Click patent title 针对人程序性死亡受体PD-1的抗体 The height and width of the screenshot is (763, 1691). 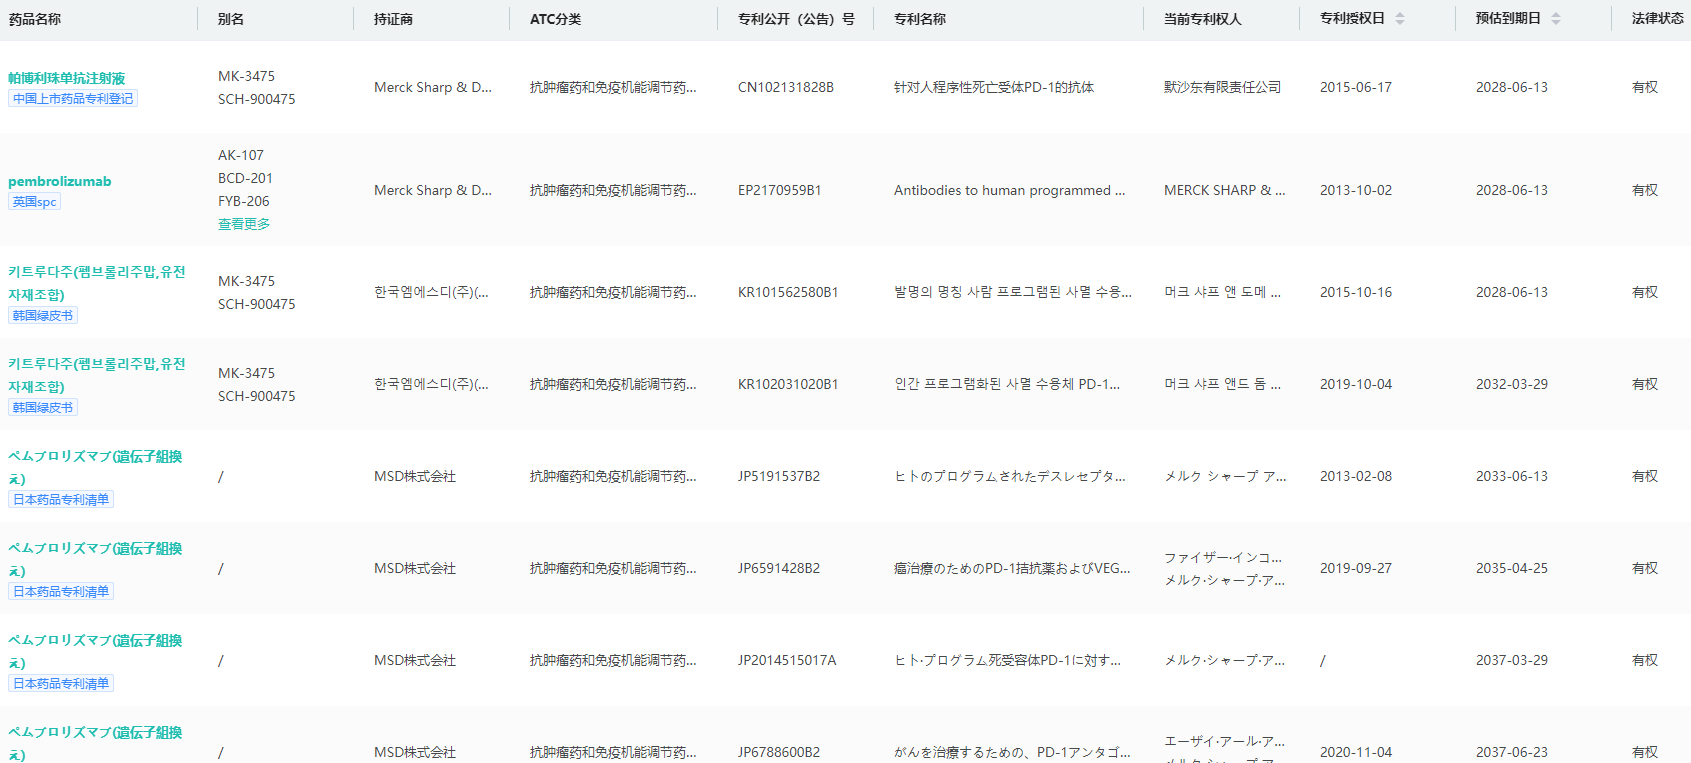click(994, 88)
